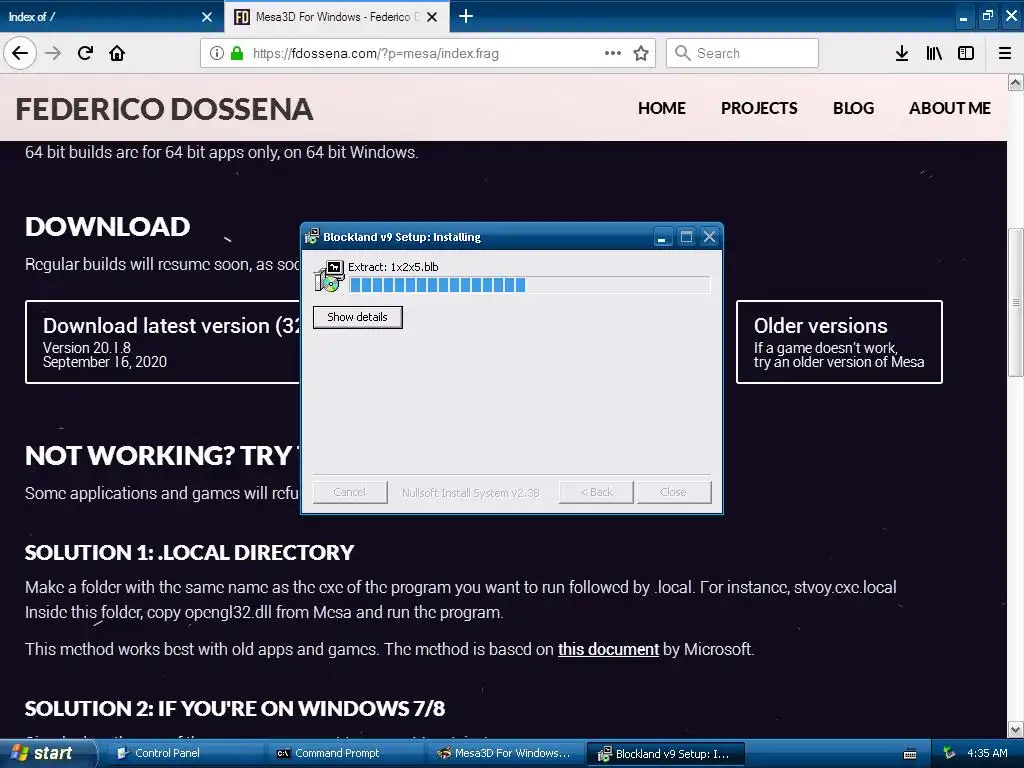Open a new browser tab
The height and width of the screenshot is (768, 1024).
click(466, 16)
